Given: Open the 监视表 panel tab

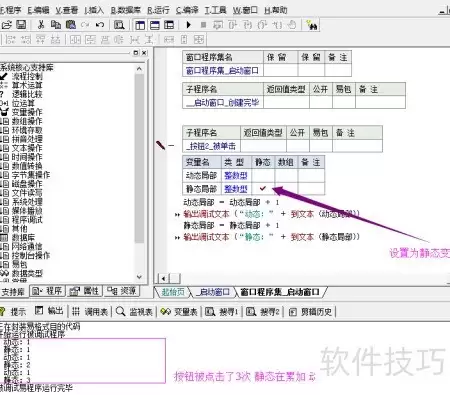Looking at the screenshot, I should (x=134, y=312).
